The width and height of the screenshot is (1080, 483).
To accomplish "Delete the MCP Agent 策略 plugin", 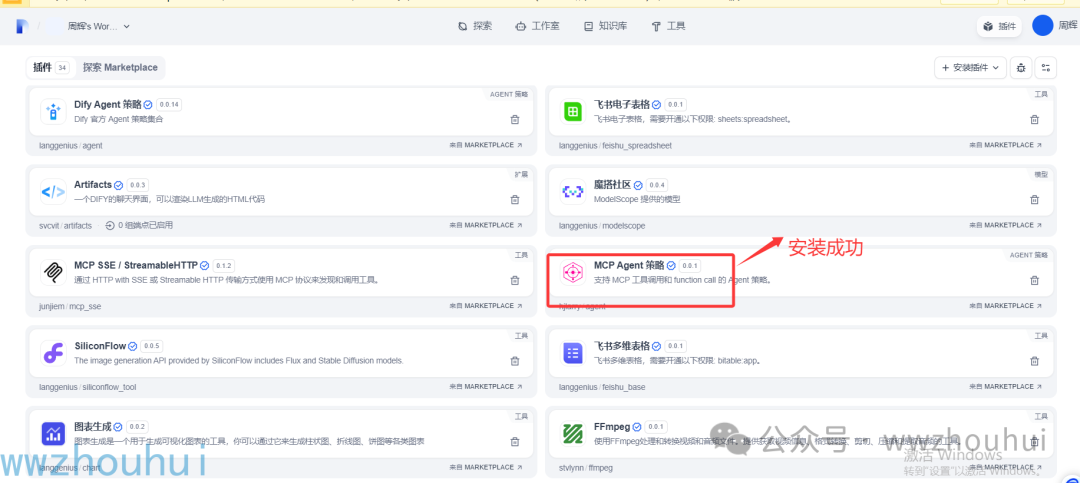I will (x=1034, y=280).
